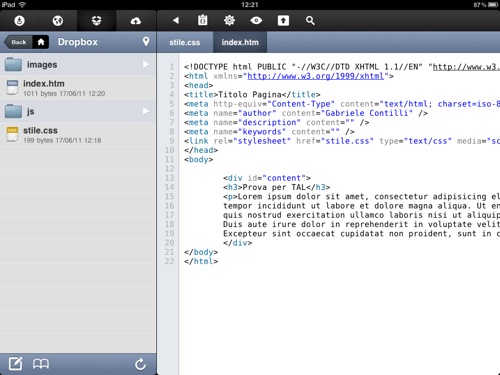500x375 pixels.
Task: Click the 'Titolo Pagina' title text
Action: pos(250,95)
